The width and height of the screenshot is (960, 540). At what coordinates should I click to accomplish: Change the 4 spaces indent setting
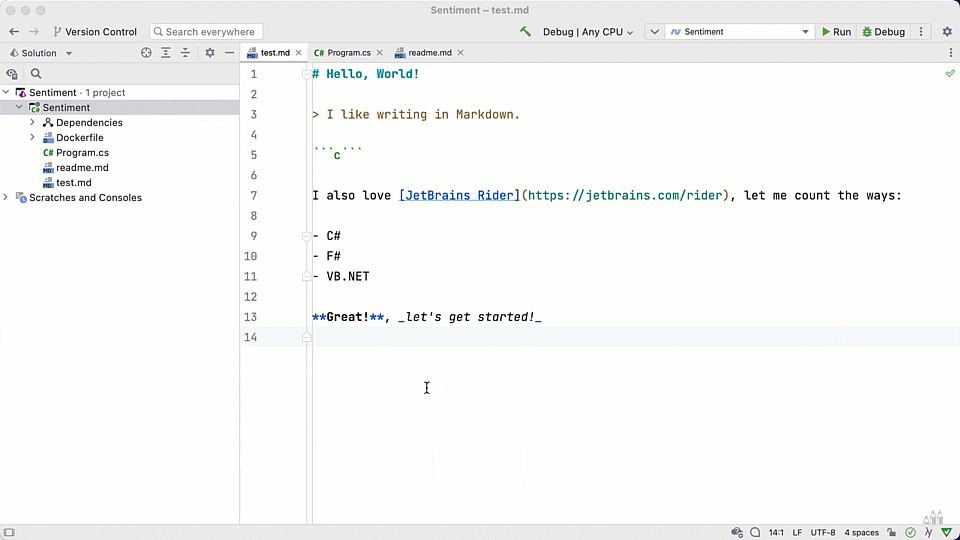(861, 533)
